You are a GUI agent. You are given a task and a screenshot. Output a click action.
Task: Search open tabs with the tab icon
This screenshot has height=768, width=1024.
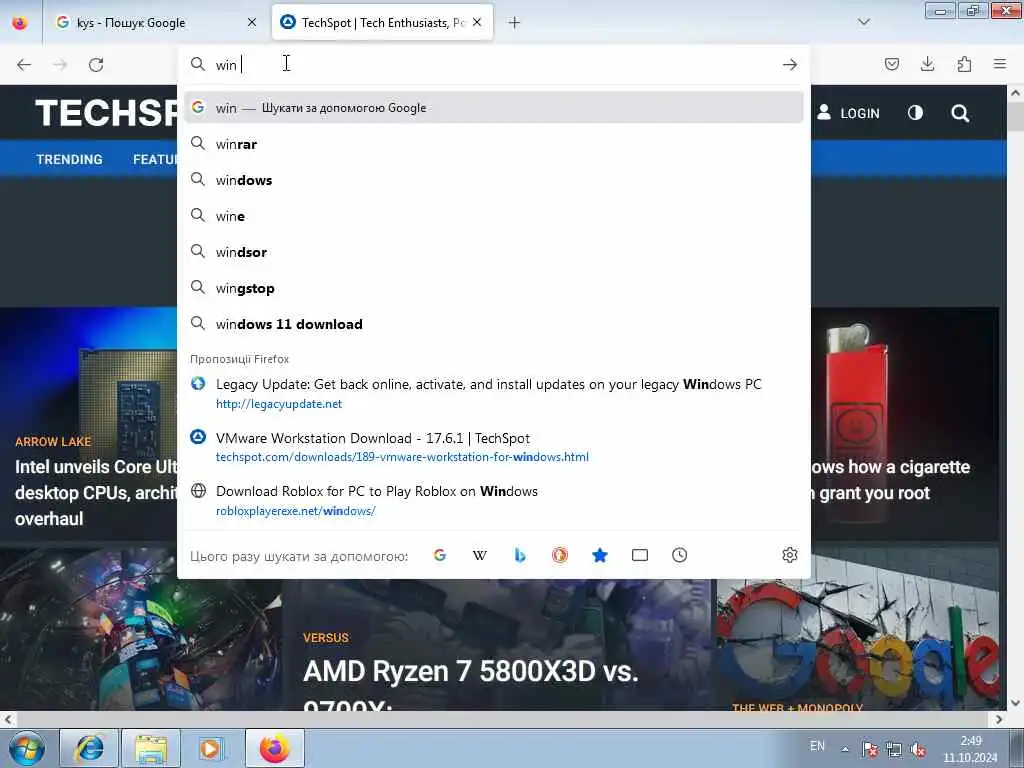pyautogui.click(x=640, y=555)
